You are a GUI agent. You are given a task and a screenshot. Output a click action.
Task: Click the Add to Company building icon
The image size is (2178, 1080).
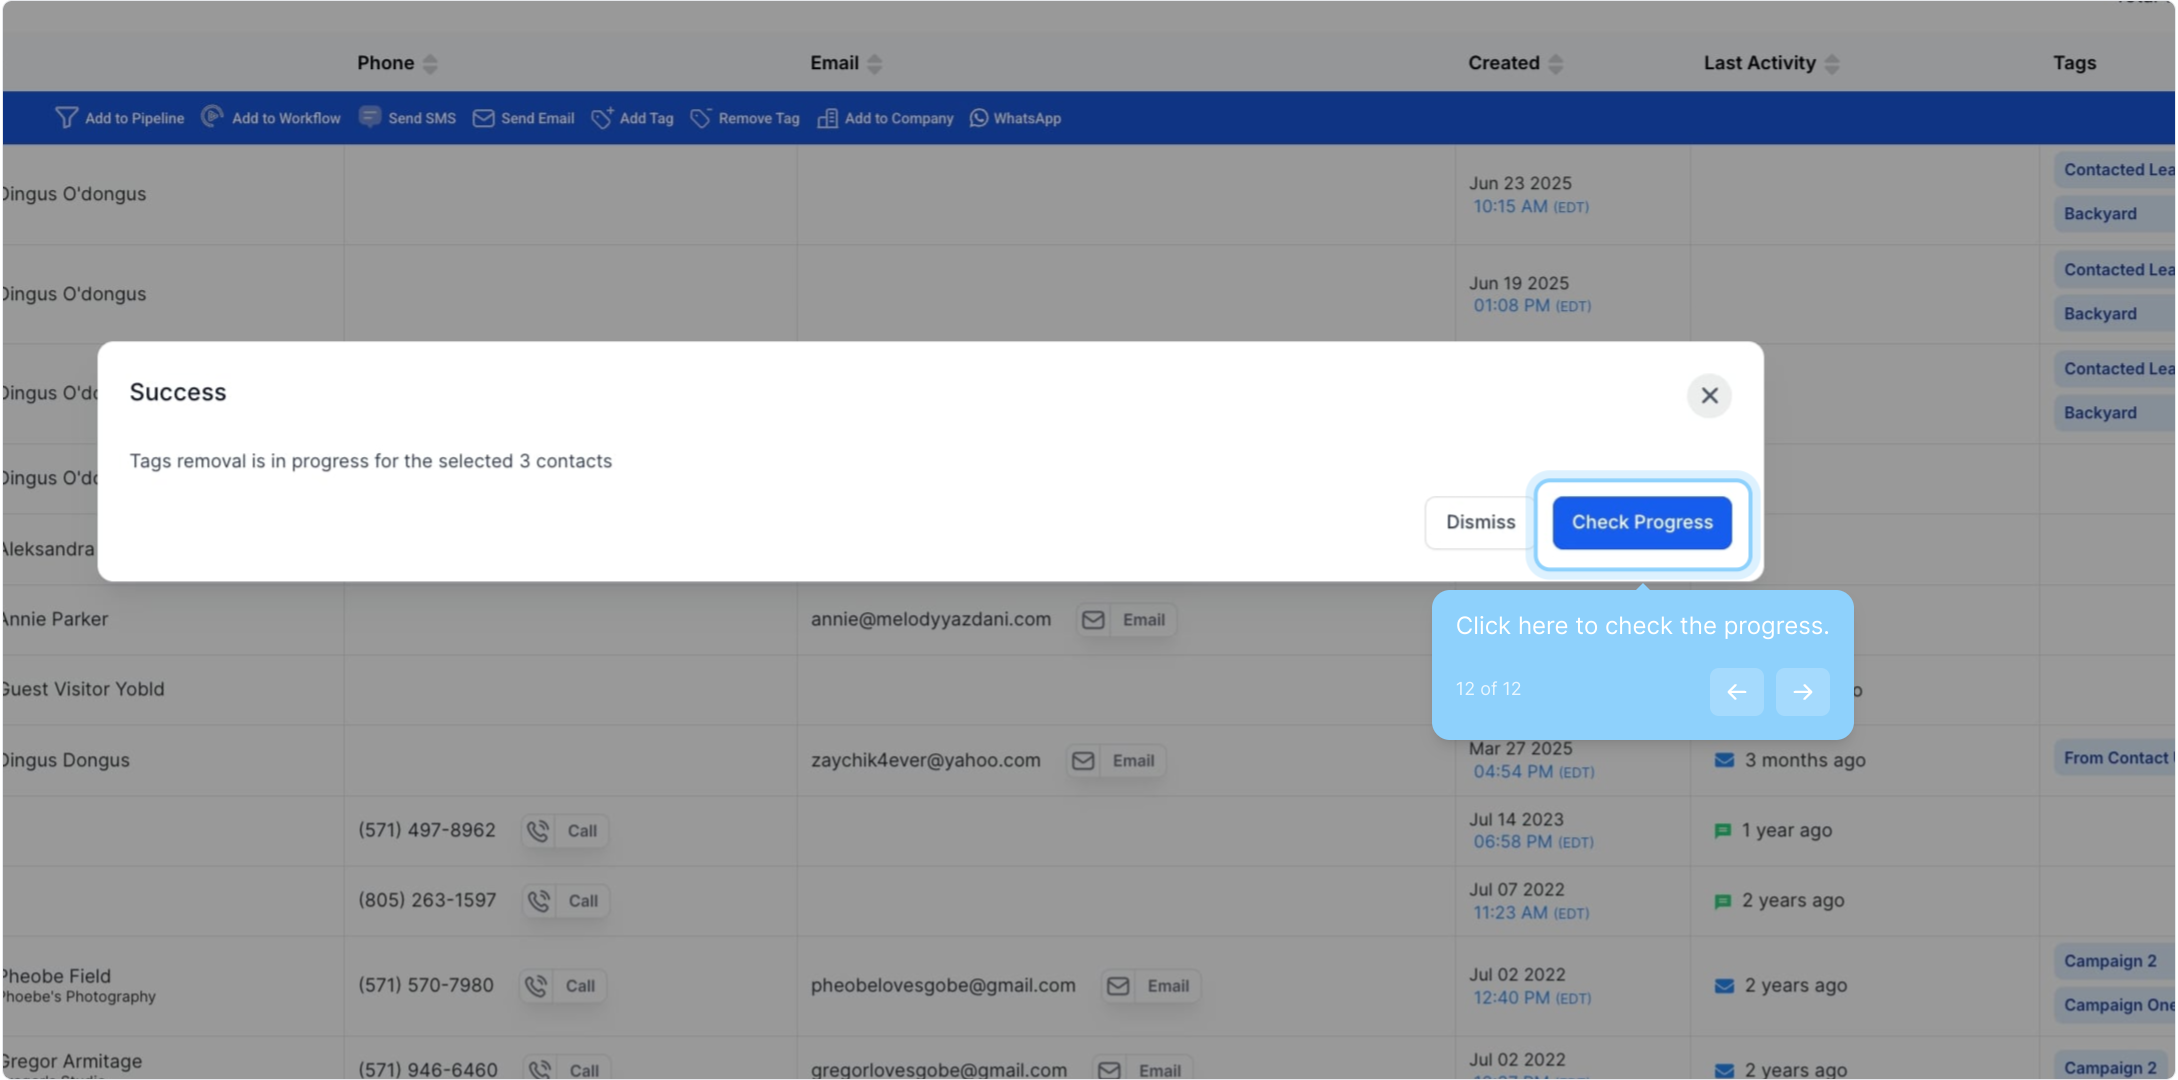point(828,118)
